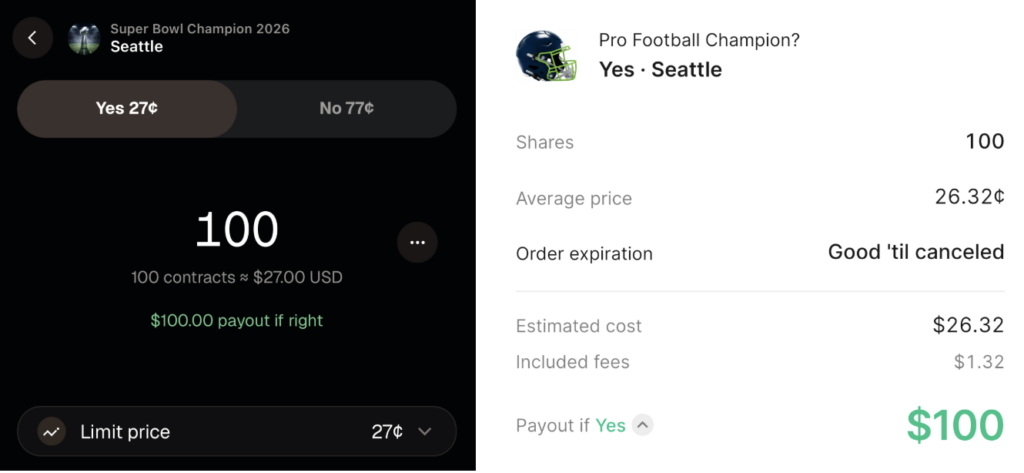The width and height of the screenshot is (1024, 473).
Task: Click the Pro Football Champion? heading
Action: [699, 40]
